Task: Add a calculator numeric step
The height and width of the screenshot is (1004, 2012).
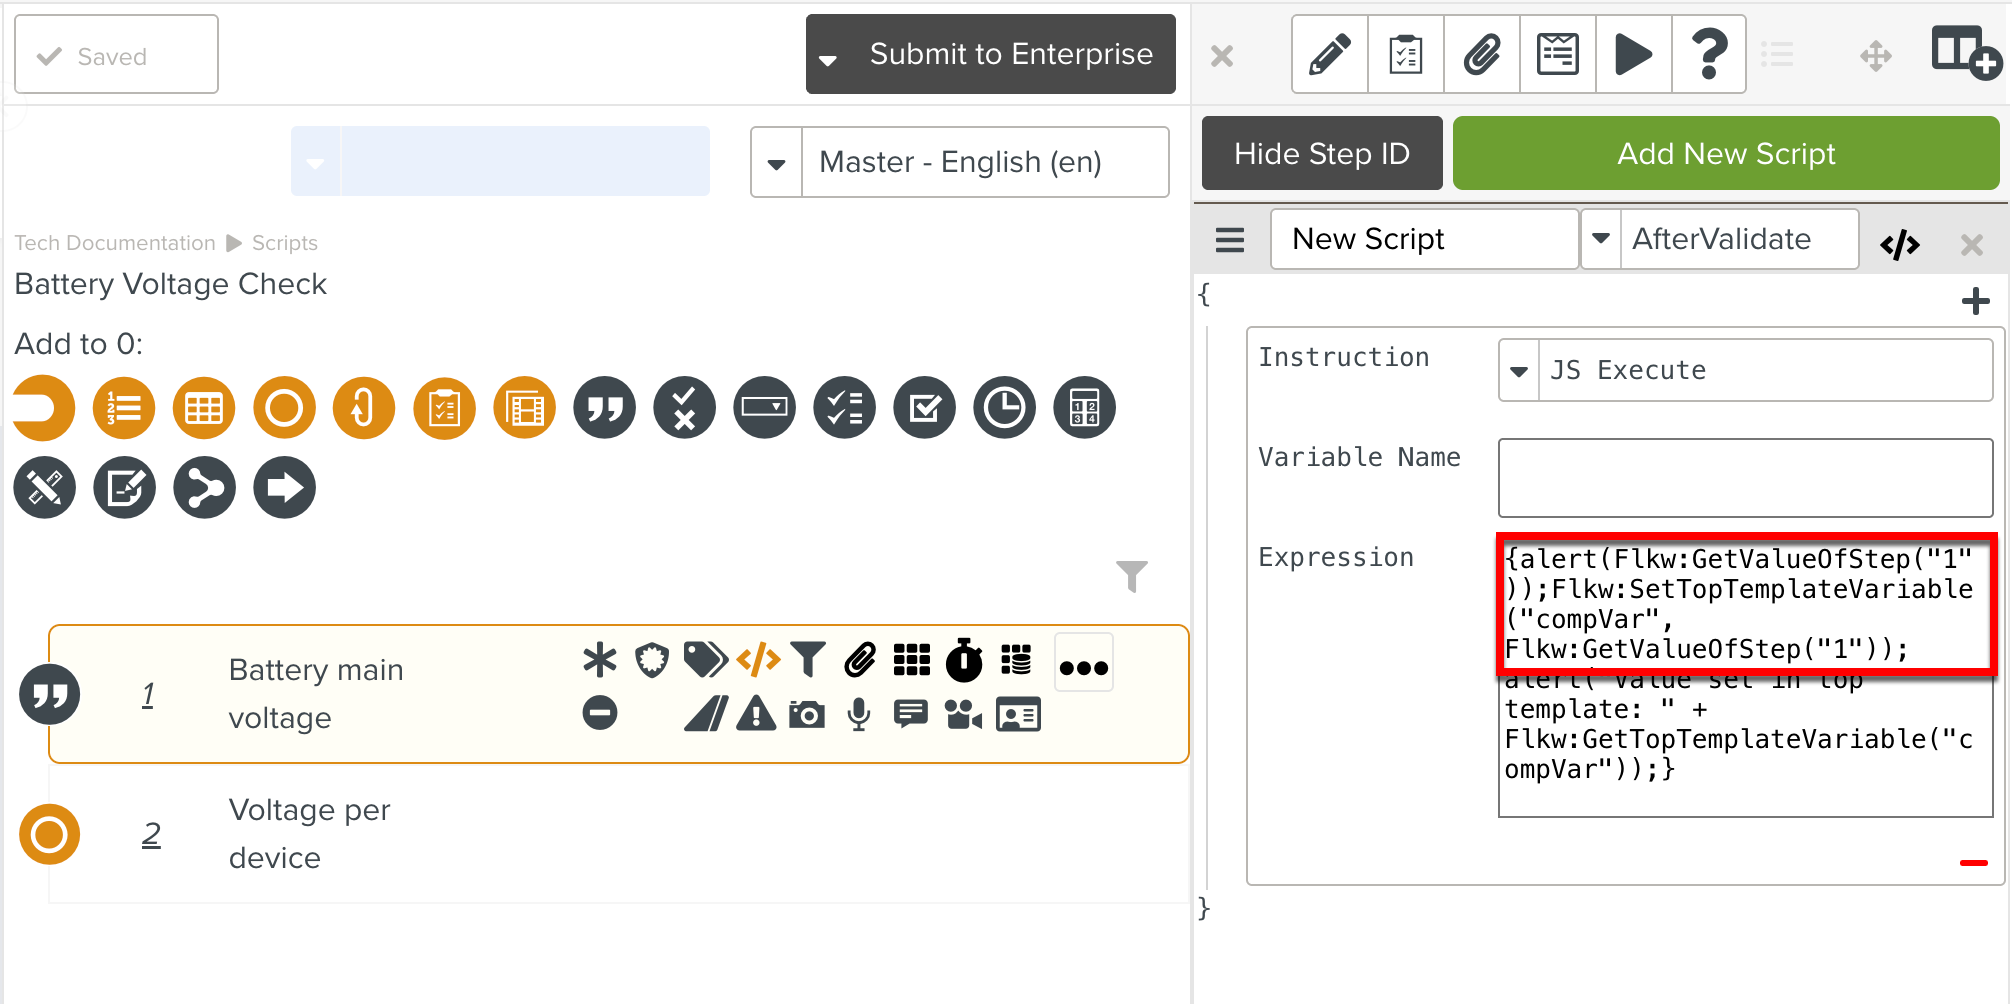Action: click(x=1084, y=408)
